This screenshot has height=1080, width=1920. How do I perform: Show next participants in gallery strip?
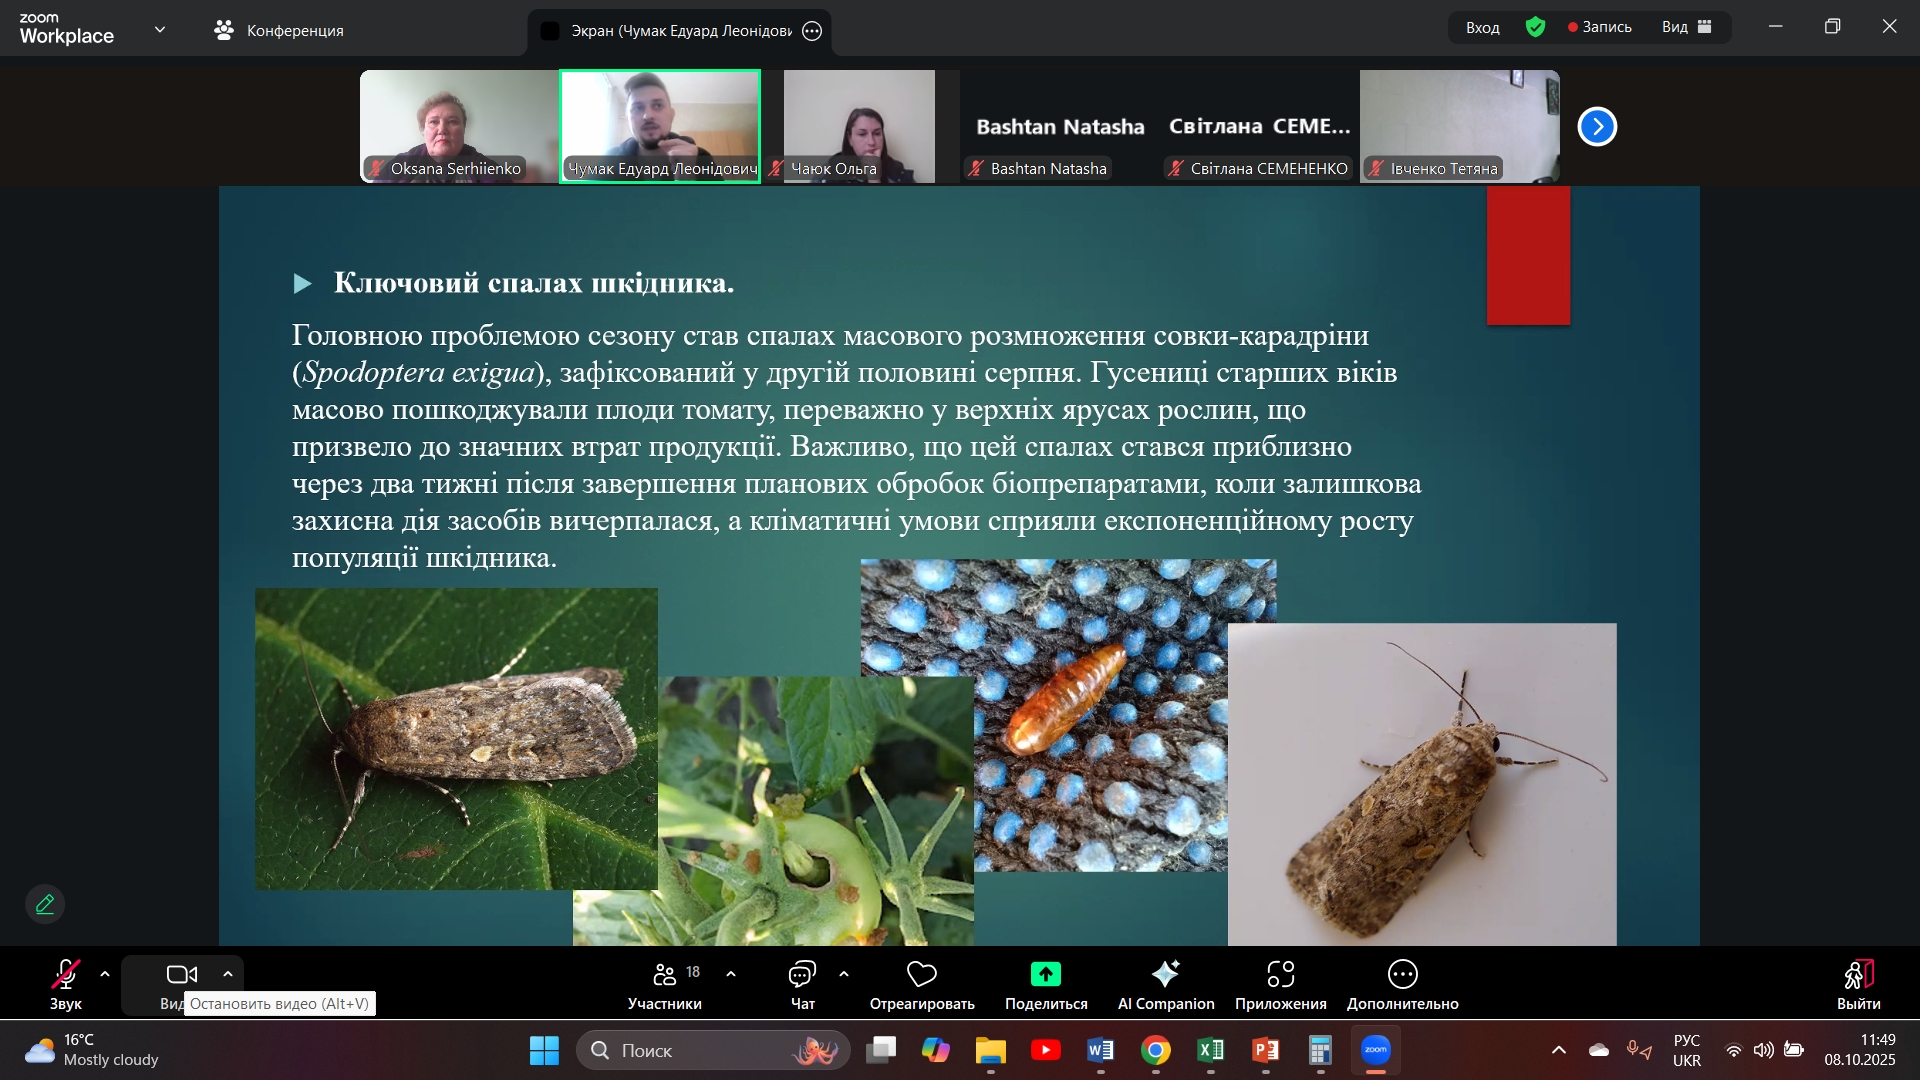point(1597,127)
